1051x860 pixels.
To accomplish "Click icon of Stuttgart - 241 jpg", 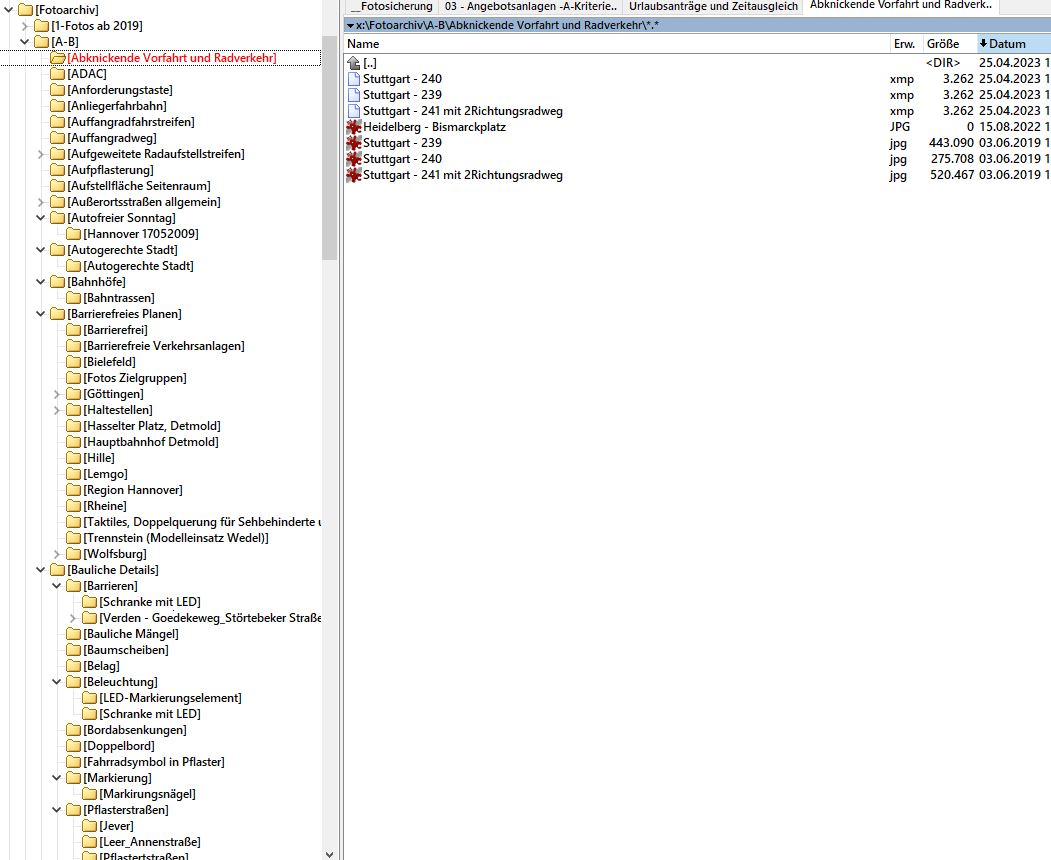I will point(354,175).
